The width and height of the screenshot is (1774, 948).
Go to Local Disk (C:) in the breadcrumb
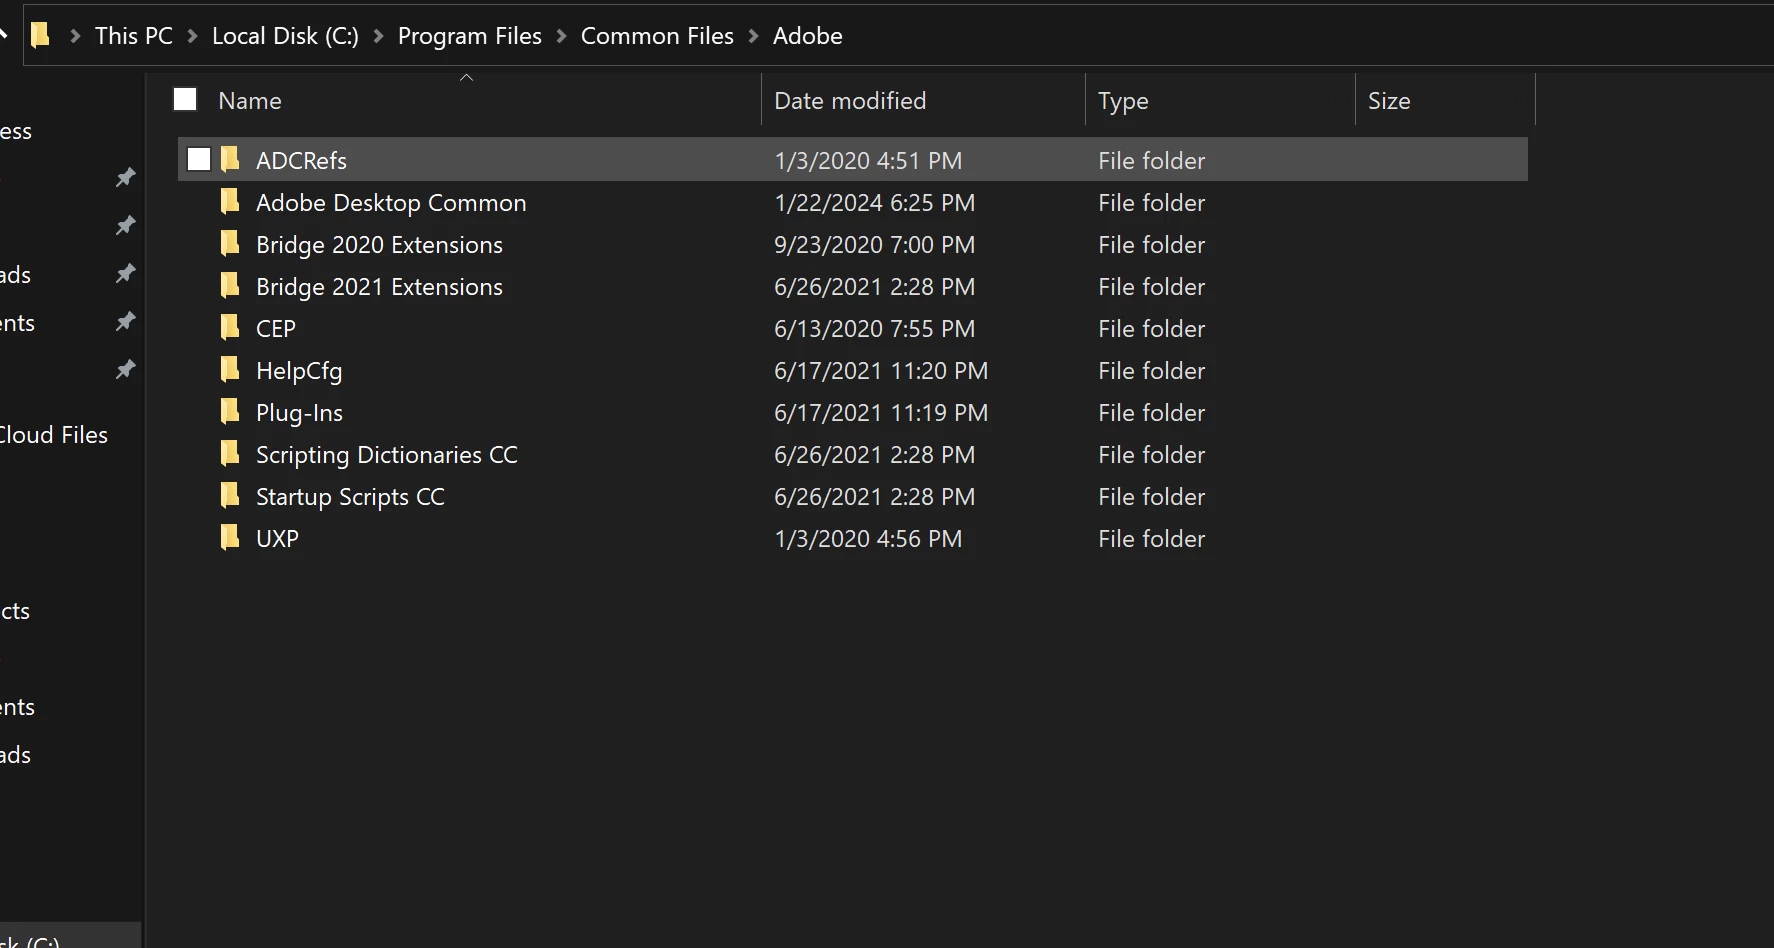(285, 36)
